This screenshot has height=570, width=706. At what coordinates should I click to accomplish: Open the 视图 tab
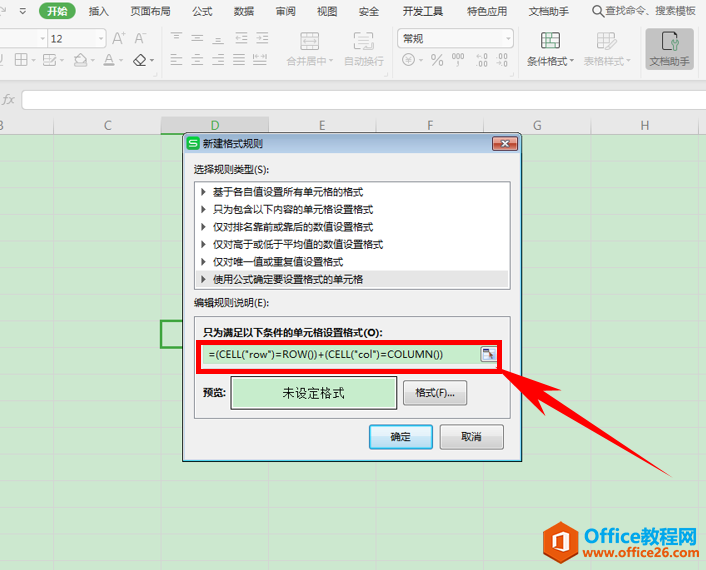[x=327, y=11]
